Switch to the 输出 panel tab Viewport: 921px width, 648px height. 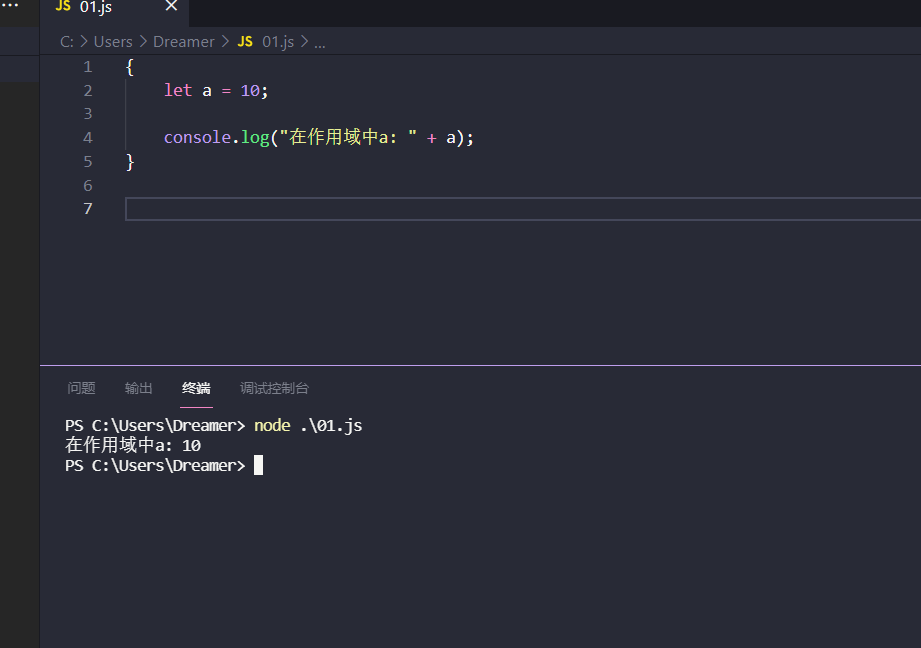coord(139,388)
